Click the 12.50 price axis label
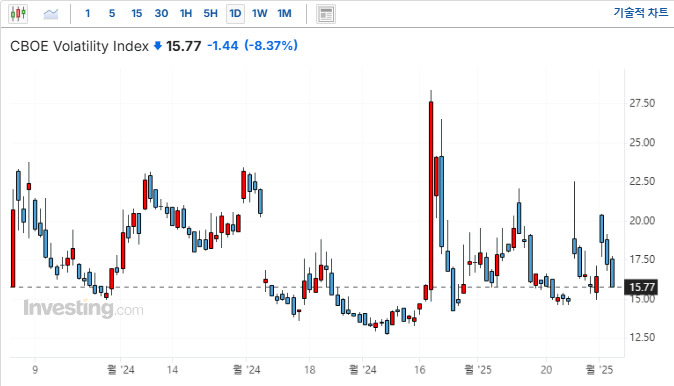674x386 pixels. 642,337
